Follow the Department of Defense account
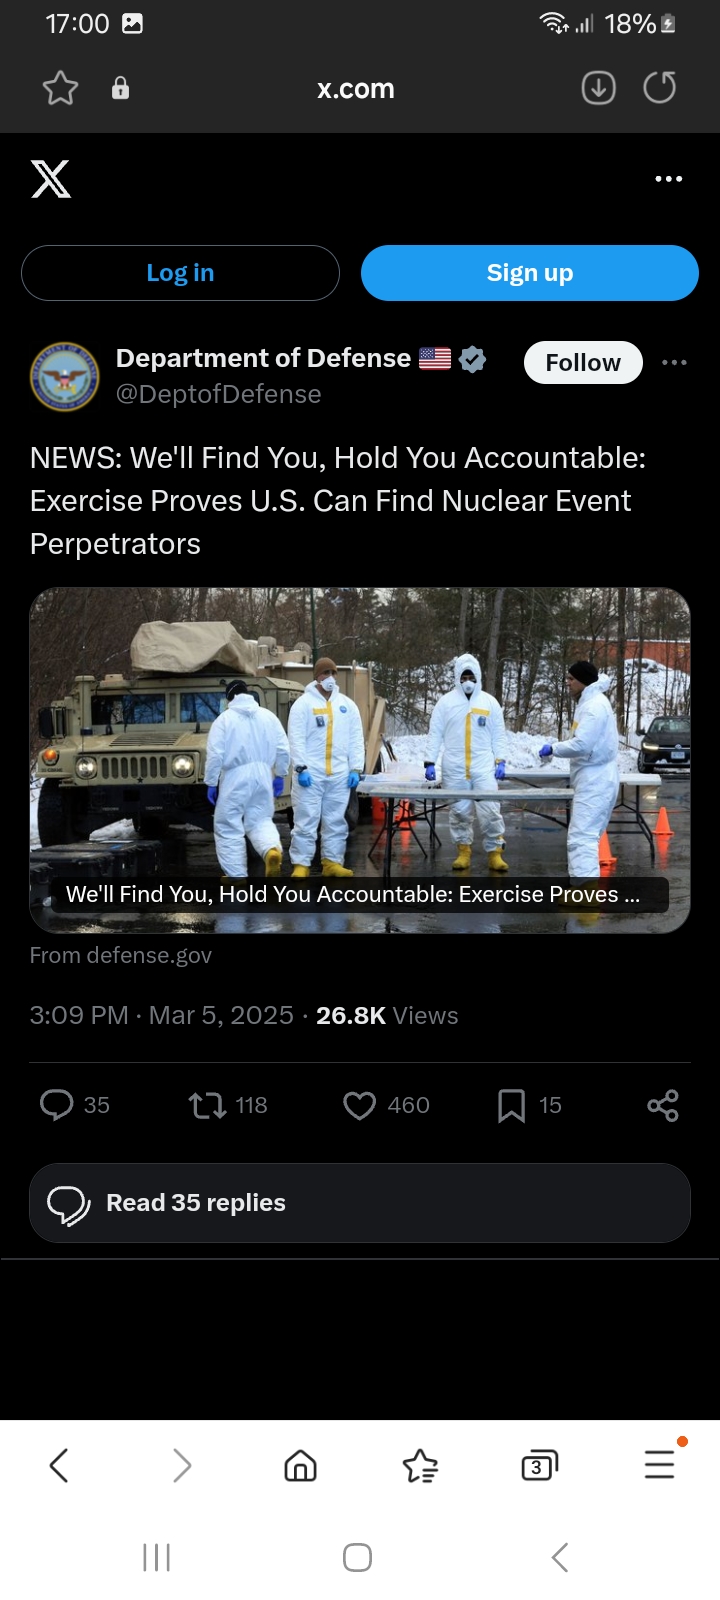This screenshot has width=720, height=1600. point(583,362)
